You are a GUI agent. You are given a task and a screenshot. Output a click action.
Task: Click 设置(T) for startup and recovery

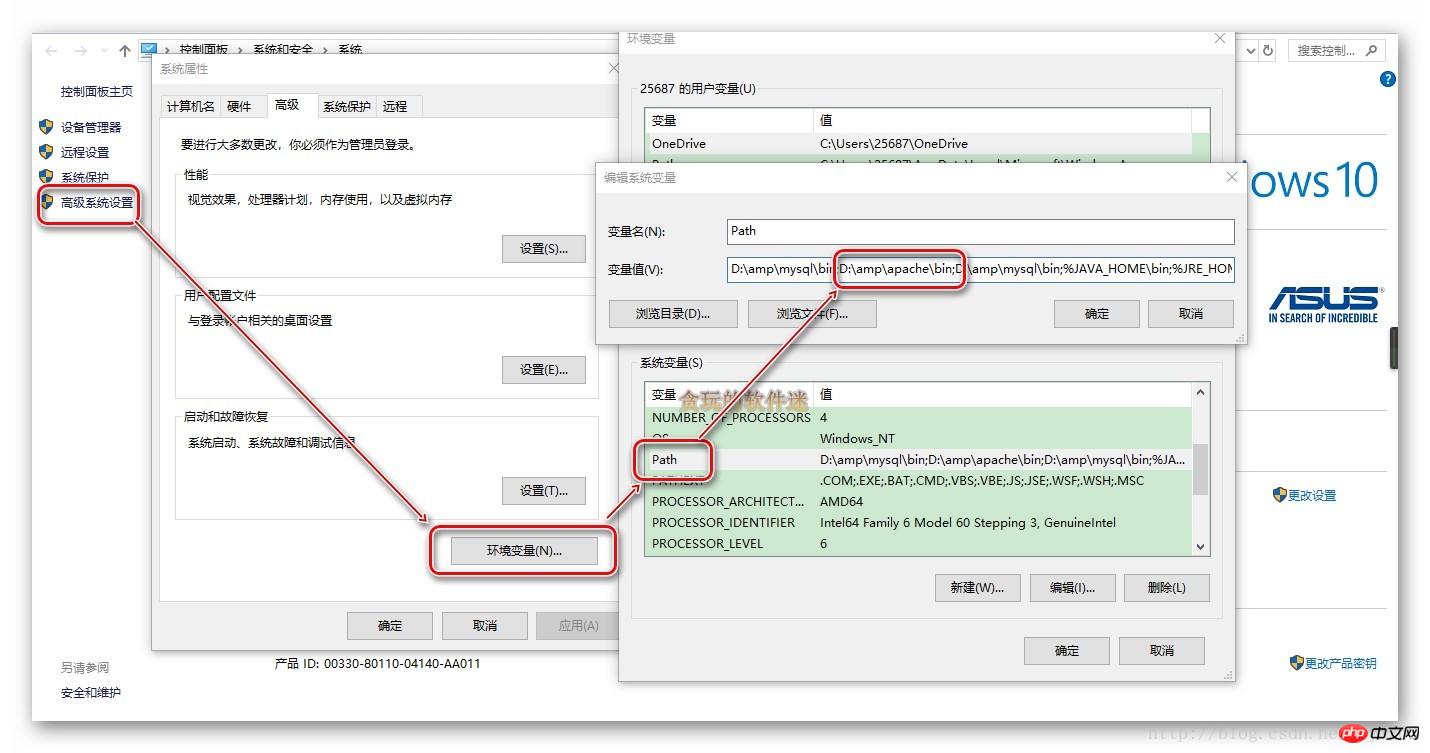pos(543,491)
